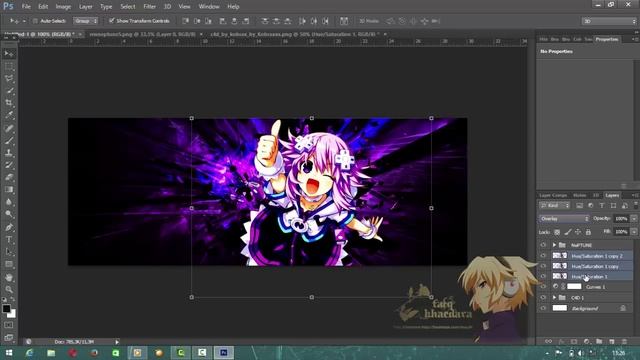Select the Rectangular Marquee tool

[9, 67]
